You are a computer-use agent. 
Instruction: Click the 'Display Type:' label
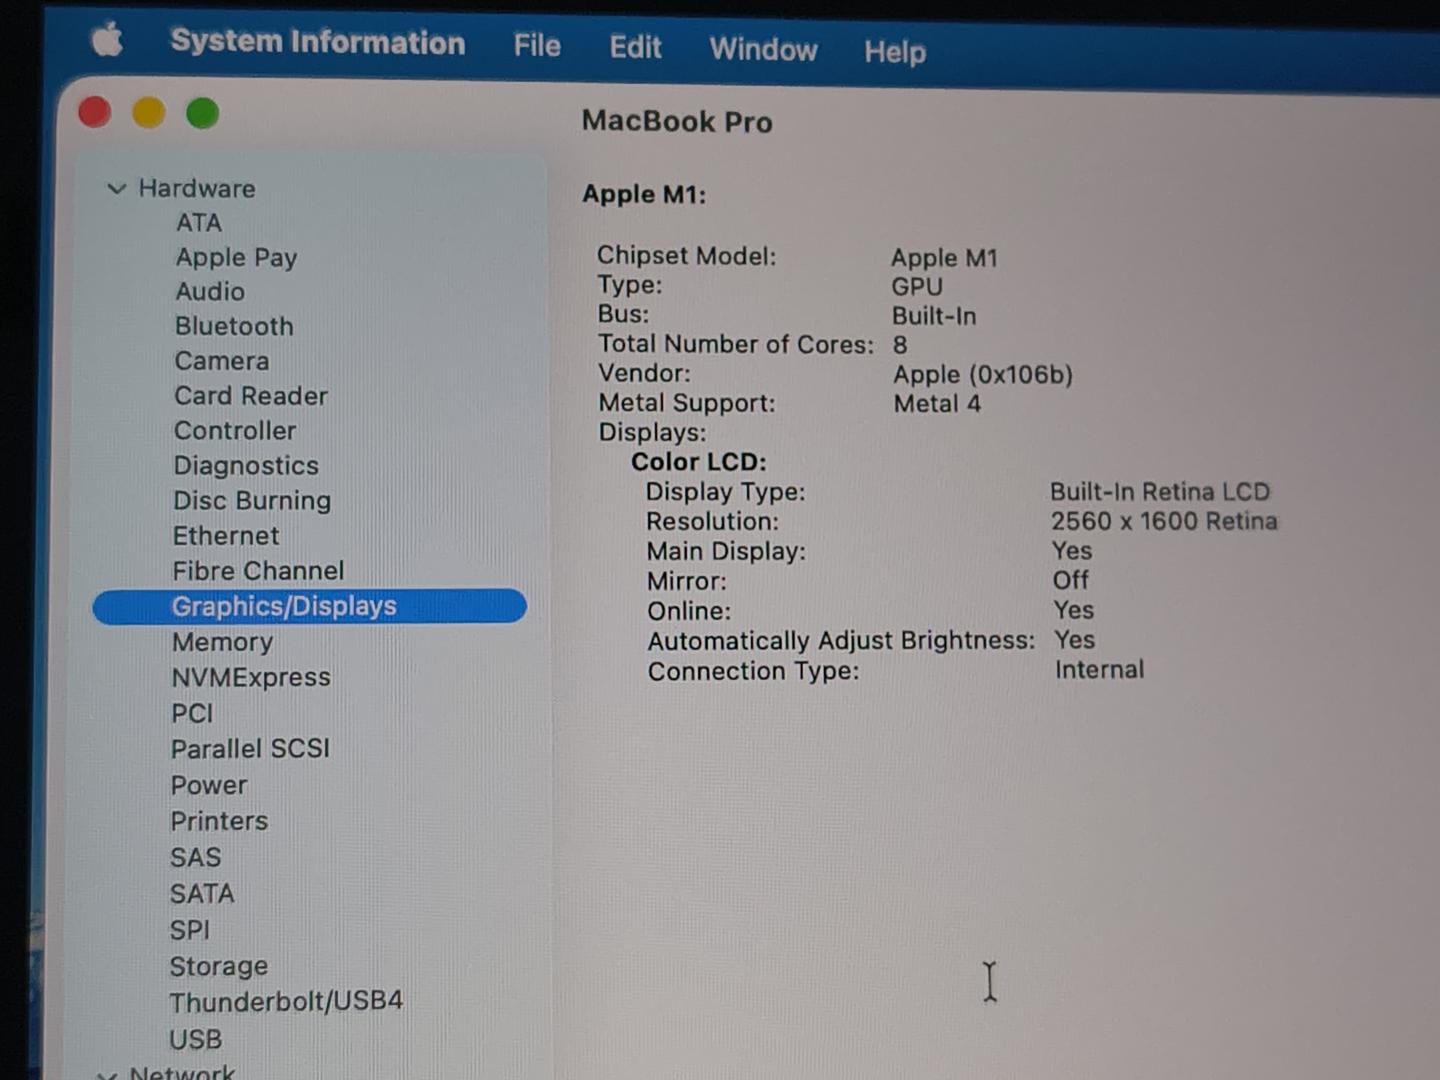725,492
